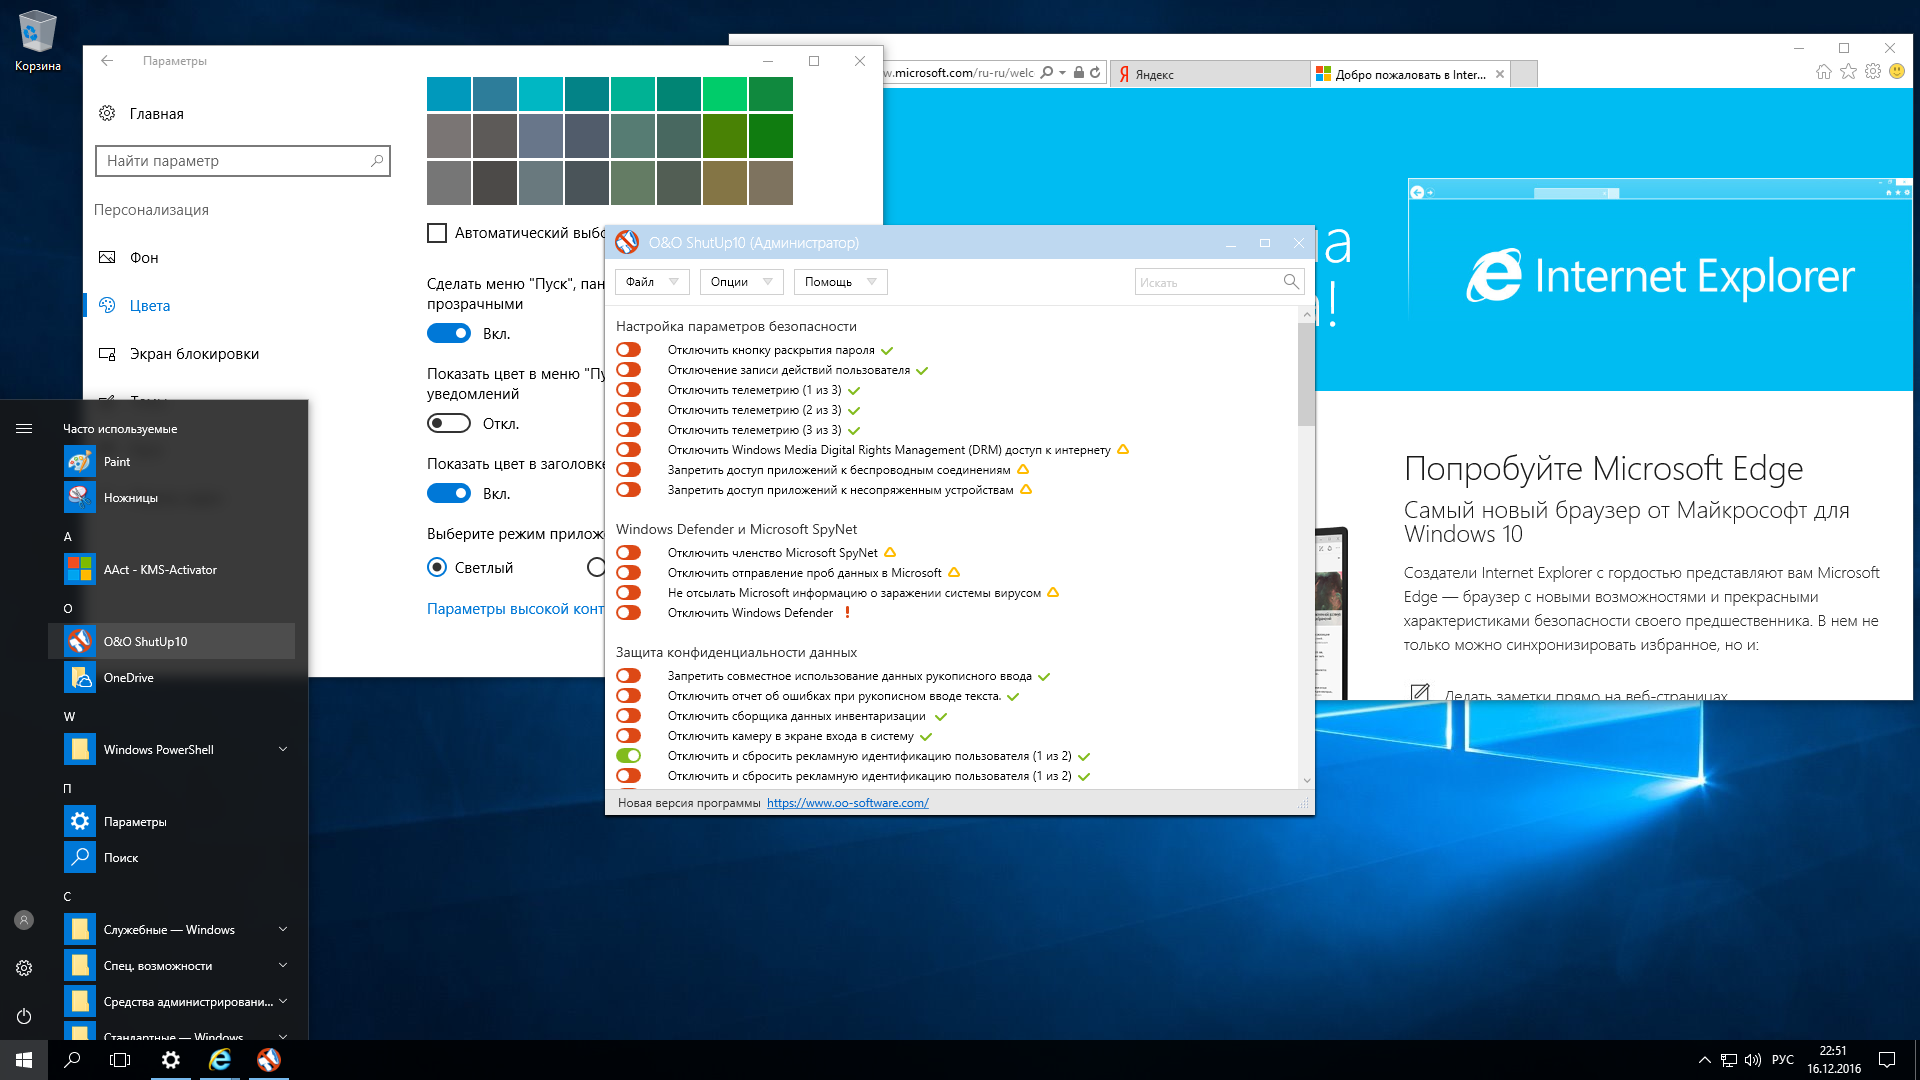
Task: Click the IE tools gear icon
Action: (x=1873, y=72)
